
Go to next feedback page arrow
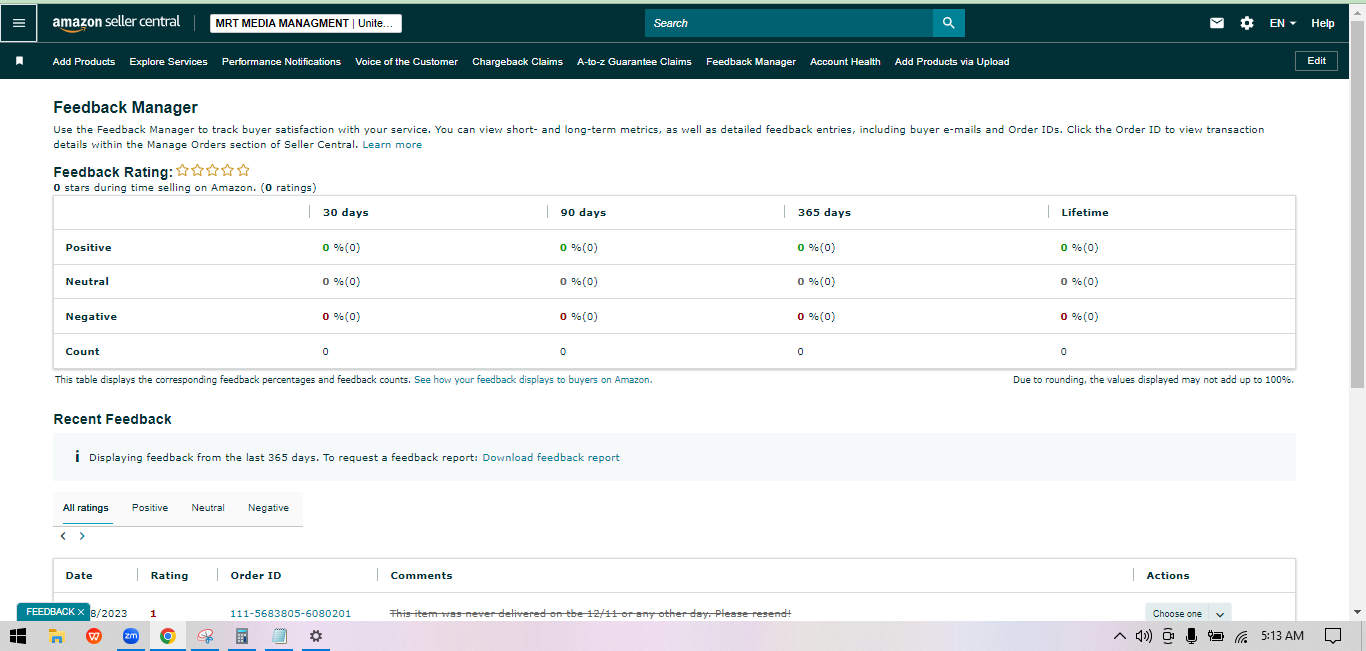tap(82, 536)
